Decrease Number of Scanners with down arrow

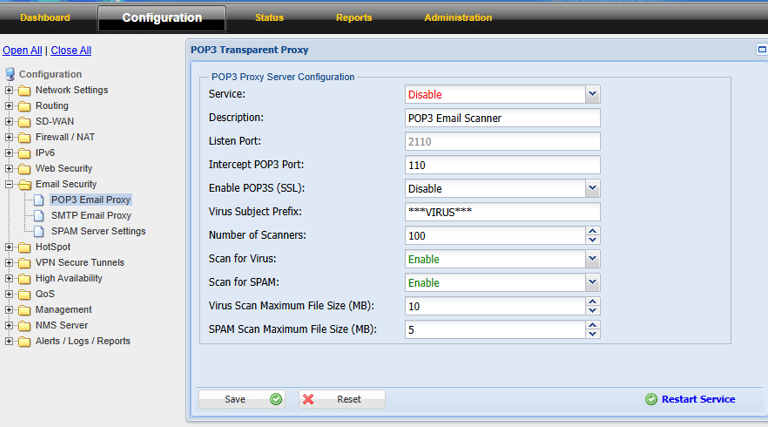[592, 240]
